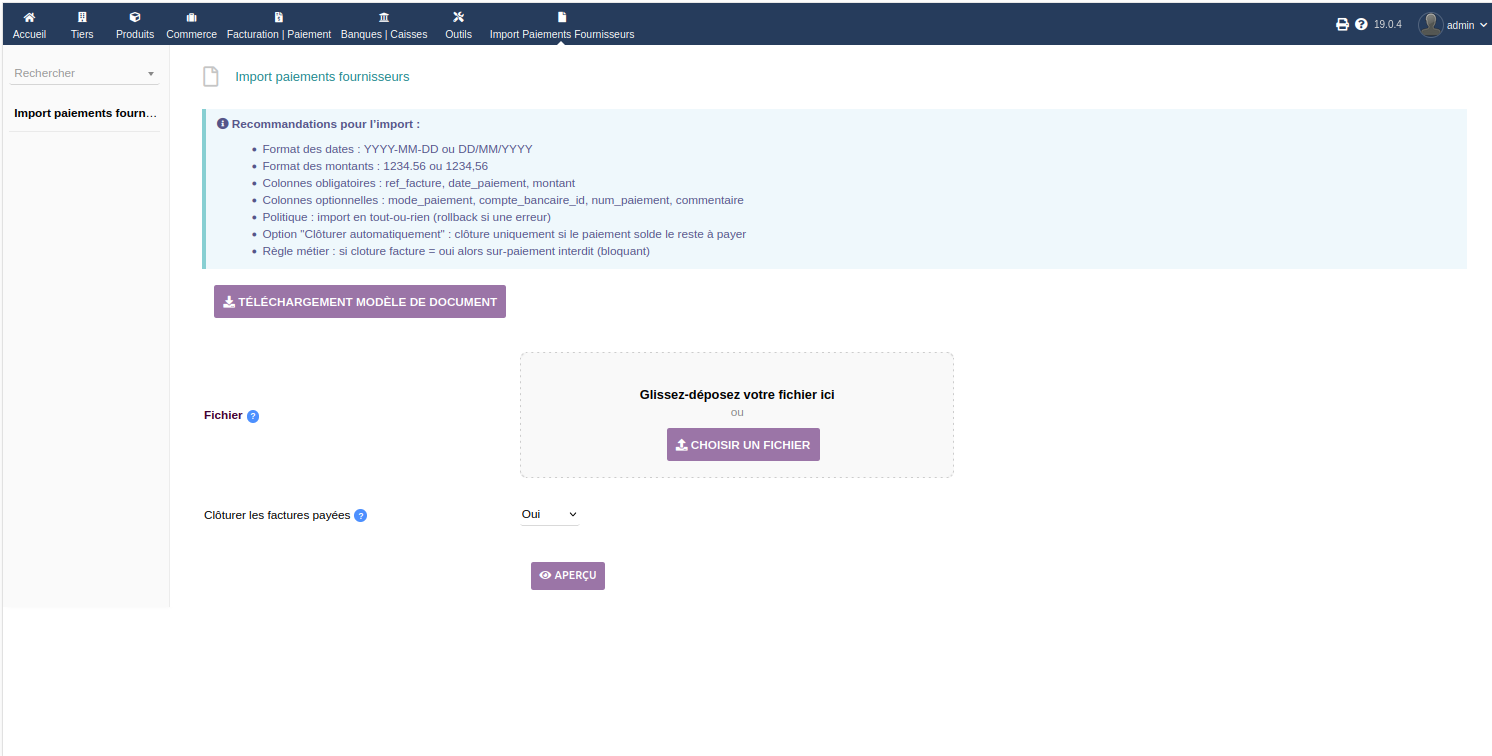1492x756 pixels.
Task: Open the Banques bank icon
Action: pos(384,17)
